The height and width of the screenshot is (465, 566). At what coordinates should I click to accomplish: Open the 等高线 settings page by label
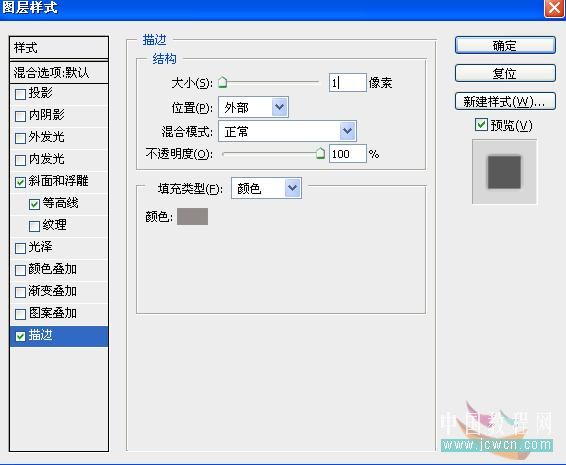tap(60, 203)
